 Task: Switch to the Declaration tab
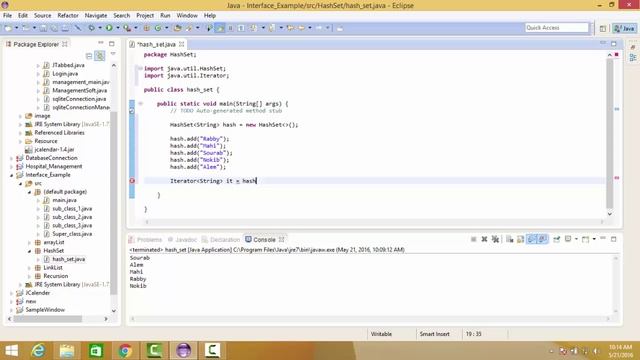point(221,240)
